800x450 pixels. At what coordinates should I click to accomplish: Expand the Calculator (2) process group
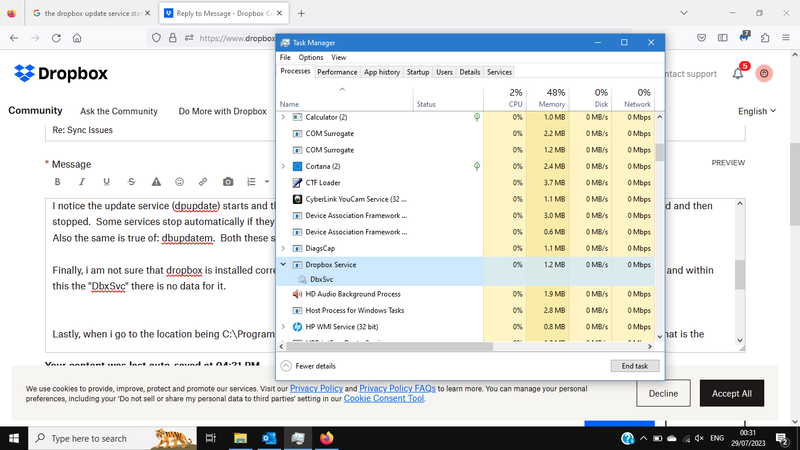[283, 117]
